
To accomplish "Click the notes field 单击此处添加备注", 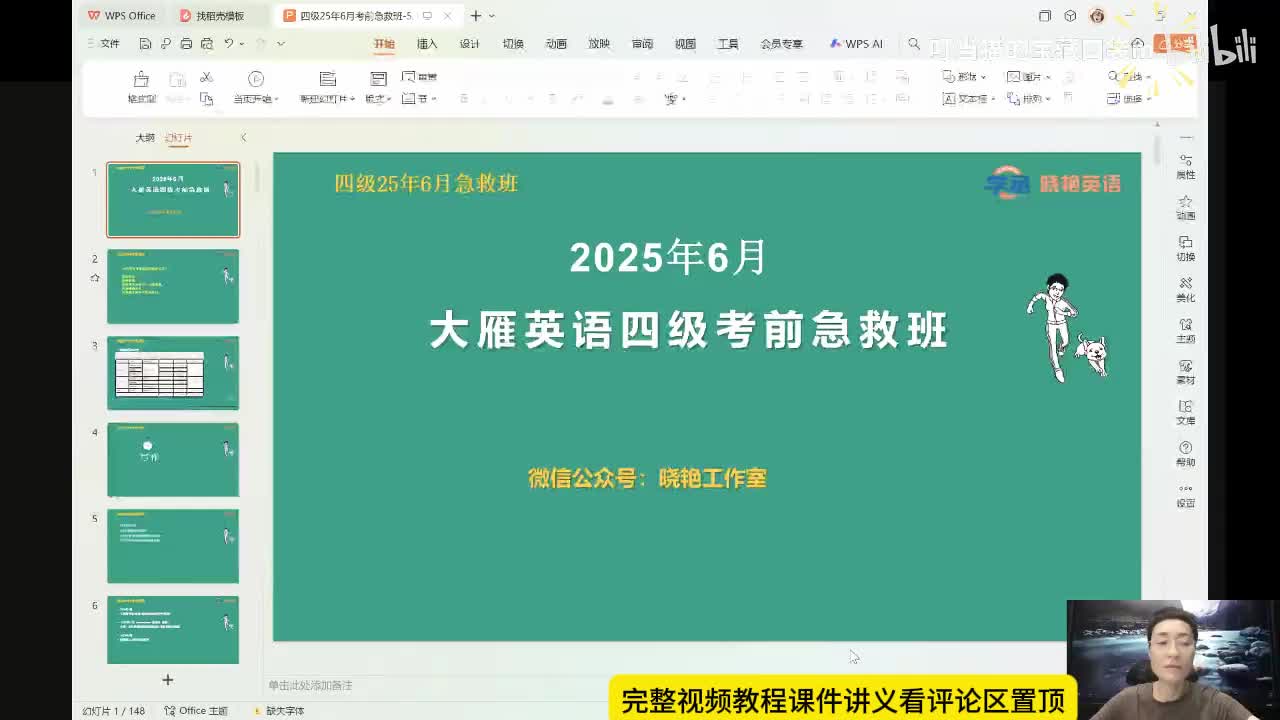I will point(310,685).
